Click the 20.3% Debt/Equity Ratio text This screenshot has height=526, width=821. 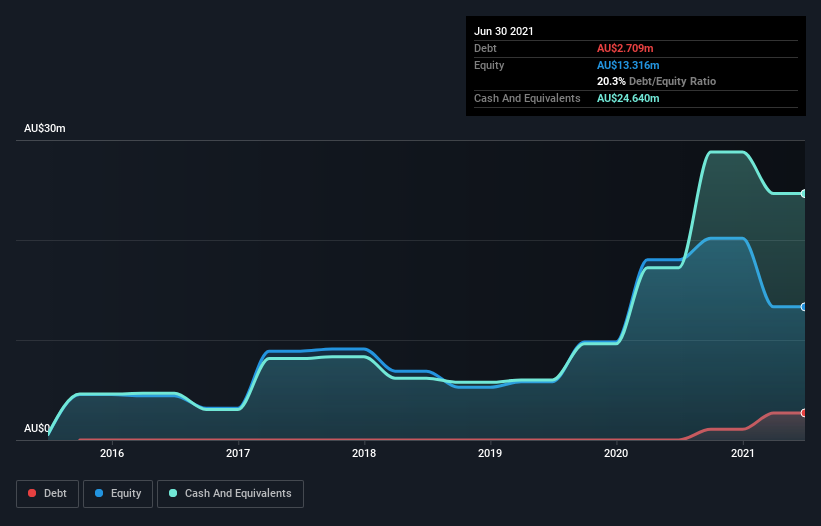pos(657,81)
